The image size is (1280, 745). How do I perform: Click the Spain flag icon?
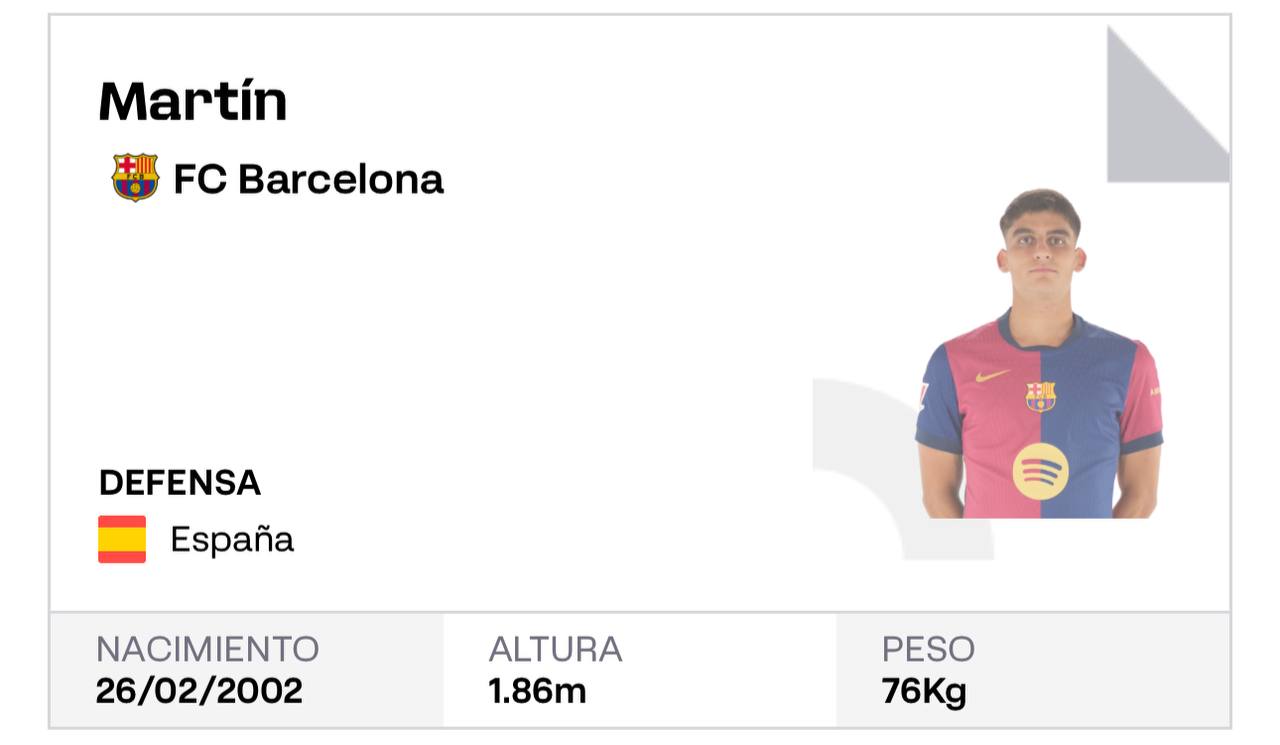(122, 540)
